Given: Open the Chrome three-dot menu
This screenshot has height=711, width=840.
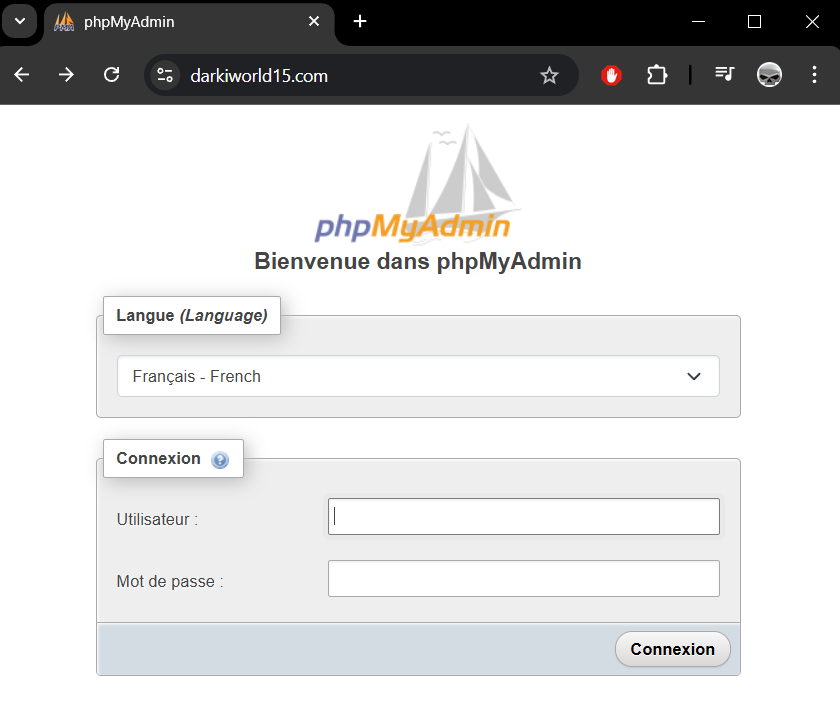Looking at the screenshot, I should click(x=814, y=74).
